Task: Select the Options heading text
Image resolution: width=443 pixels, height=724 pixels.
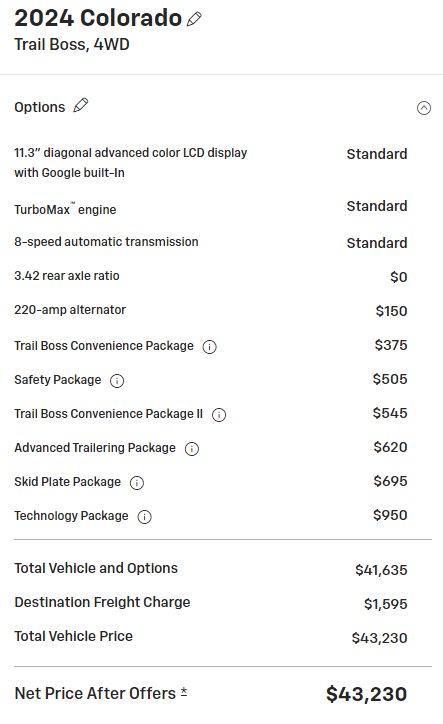Action: click(x=40, y=107)
